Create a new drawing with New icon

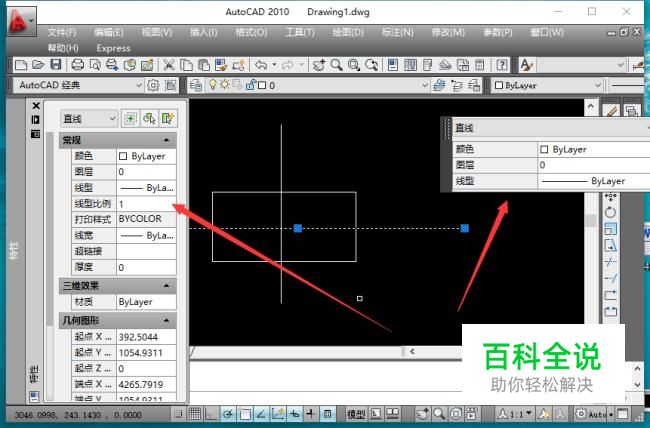21,65
